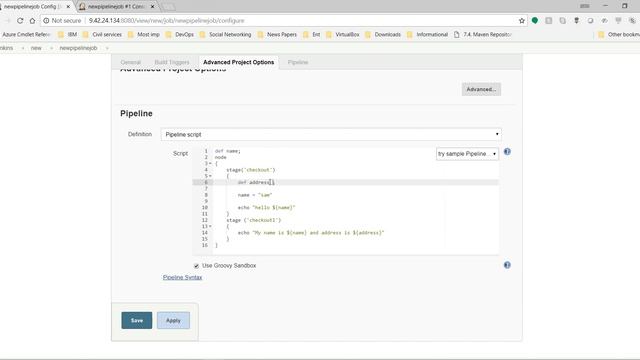Open the 7.4. Maven Repository bookmark

[x=482, y=35]
